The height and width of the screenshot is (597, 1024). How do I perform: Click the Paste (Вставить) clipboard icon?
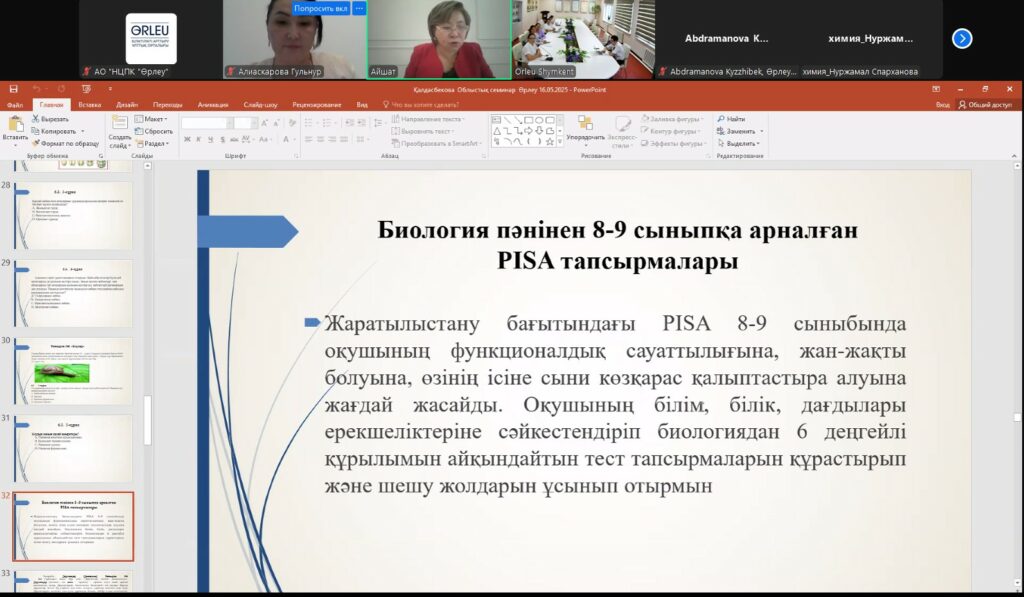(x=15, y=125)
